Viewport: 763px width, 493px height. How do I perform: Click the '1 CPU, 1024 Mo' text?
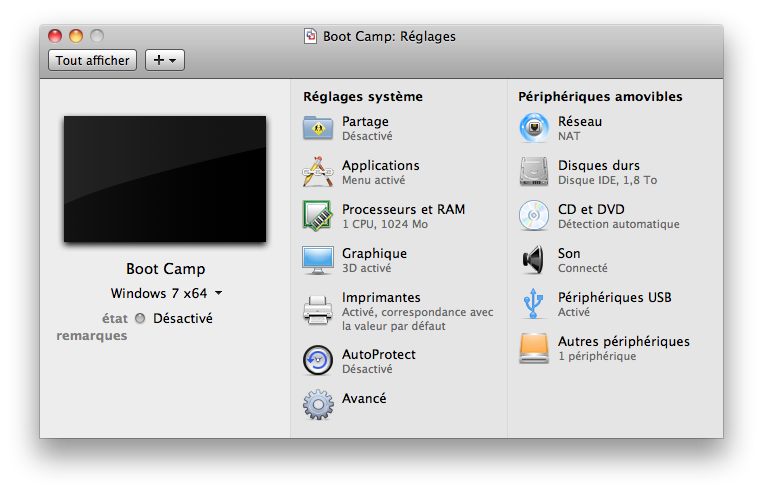pyautogui.click(x=385, y=224)
